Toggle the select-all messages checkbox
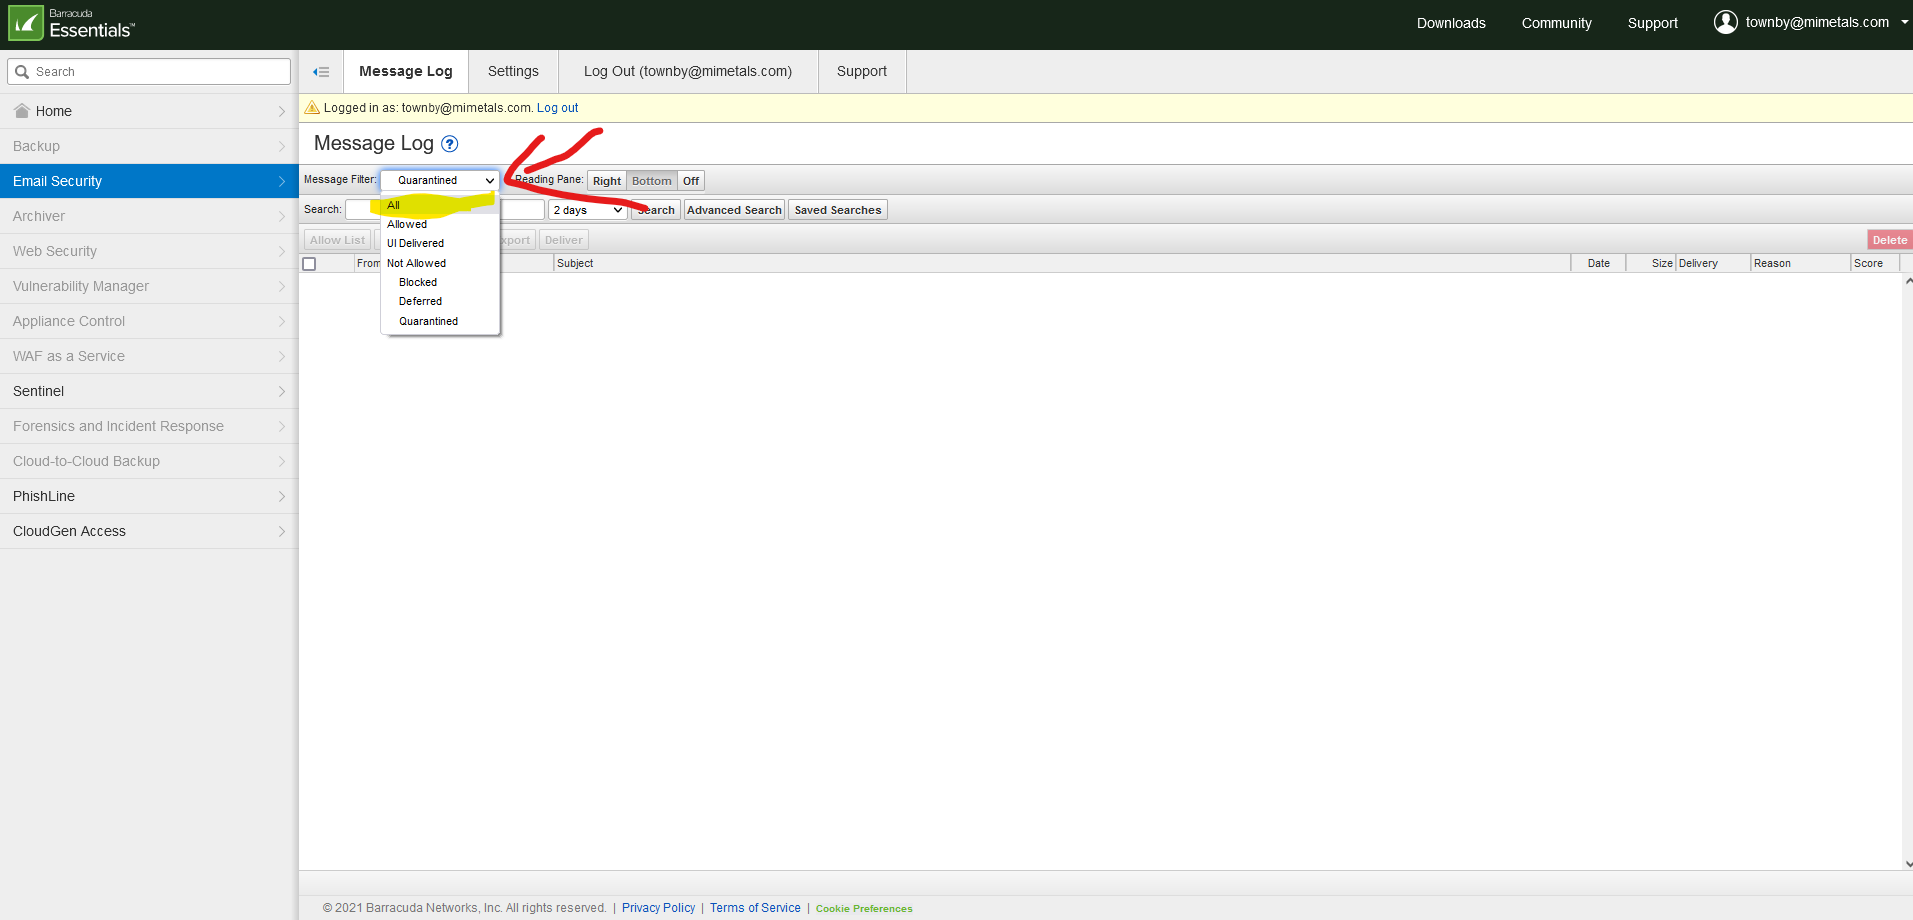1913x920 pixels. pyautogui.click(x=309, y=264)
